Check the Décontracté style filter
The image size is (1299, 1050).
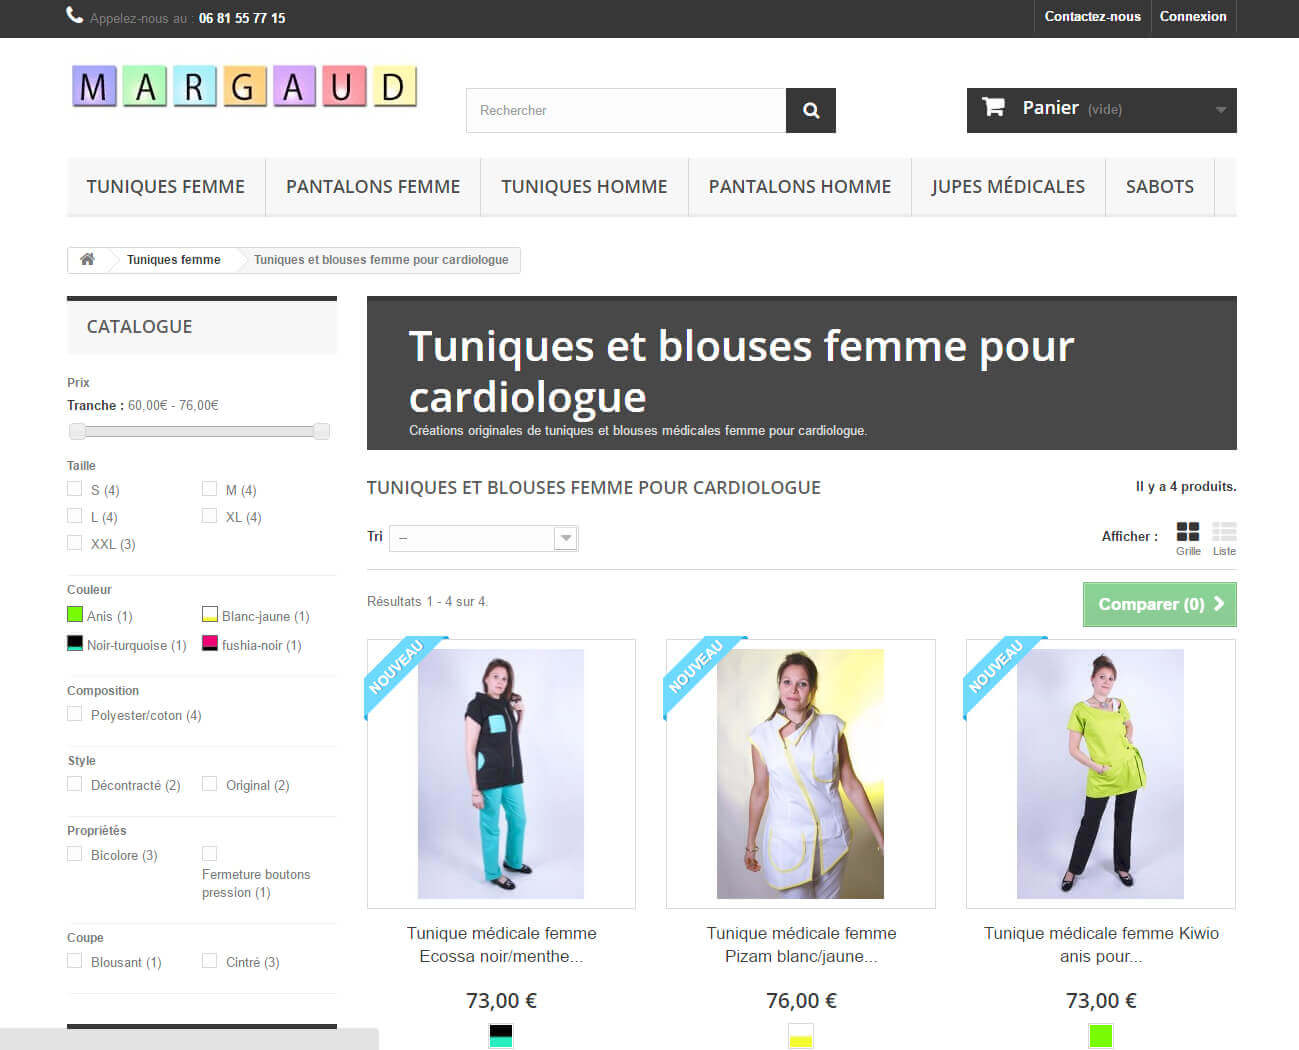tap(75, 784)
